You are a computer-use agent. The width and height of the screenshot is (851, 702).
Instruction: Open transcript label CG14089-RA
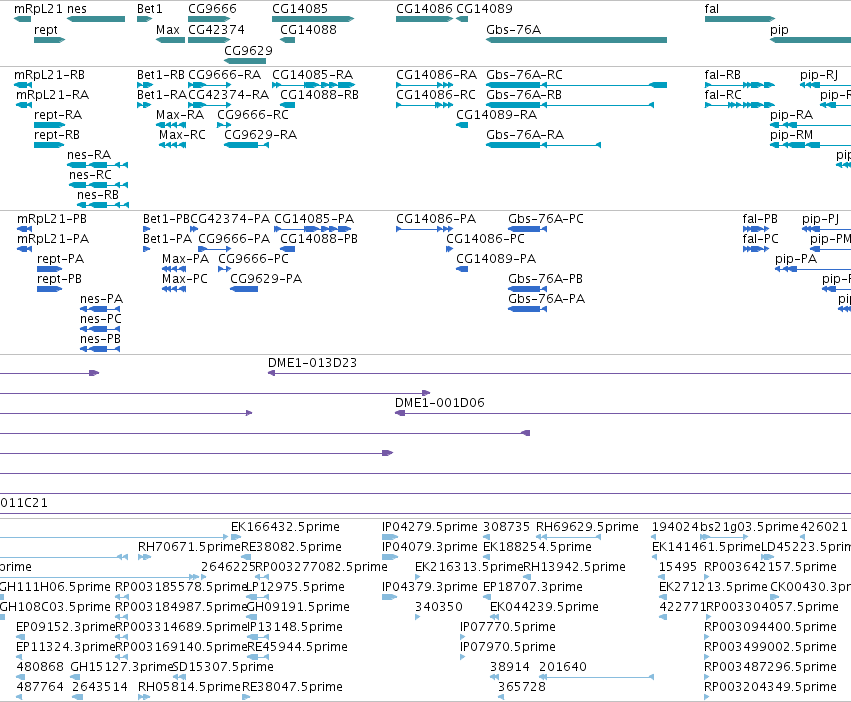point(496,115)
